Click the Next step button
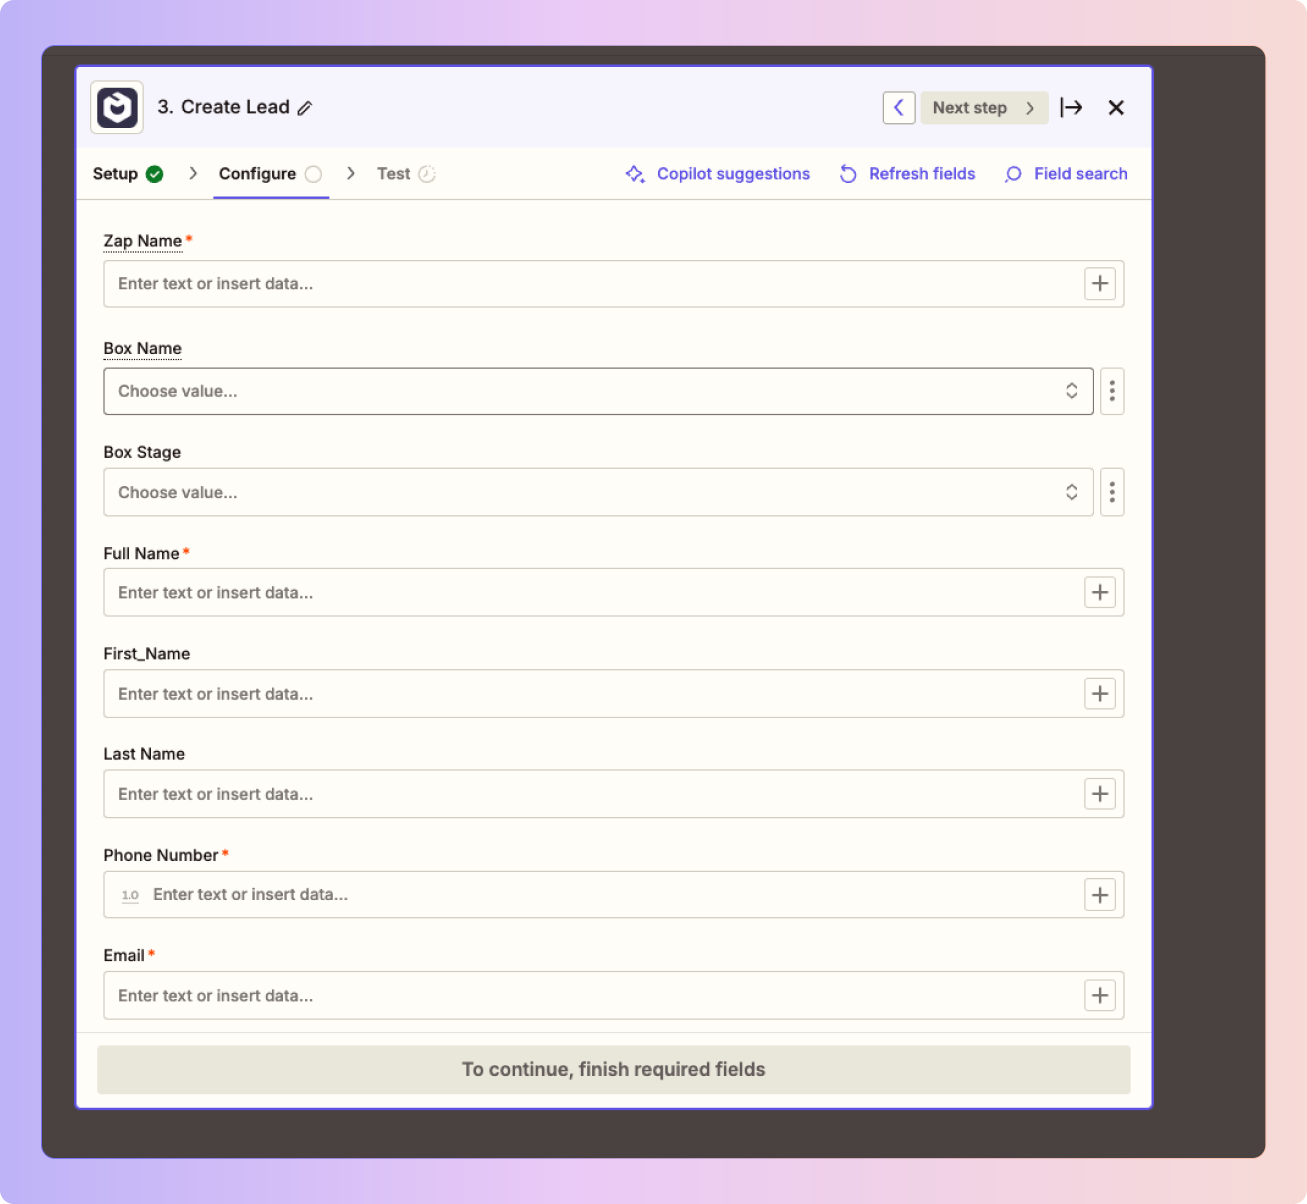Viewport: 1307px width, 1204px height. tap(984, 108)
